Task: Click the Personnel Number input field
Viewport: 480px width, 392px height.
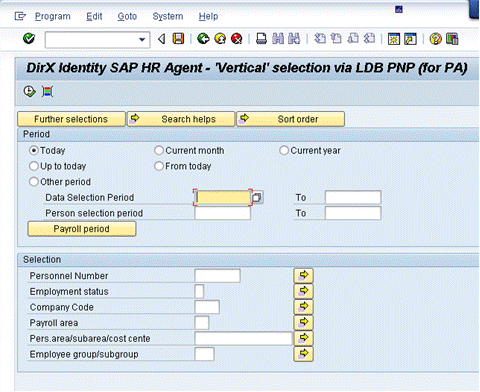Action: (217, 276)
